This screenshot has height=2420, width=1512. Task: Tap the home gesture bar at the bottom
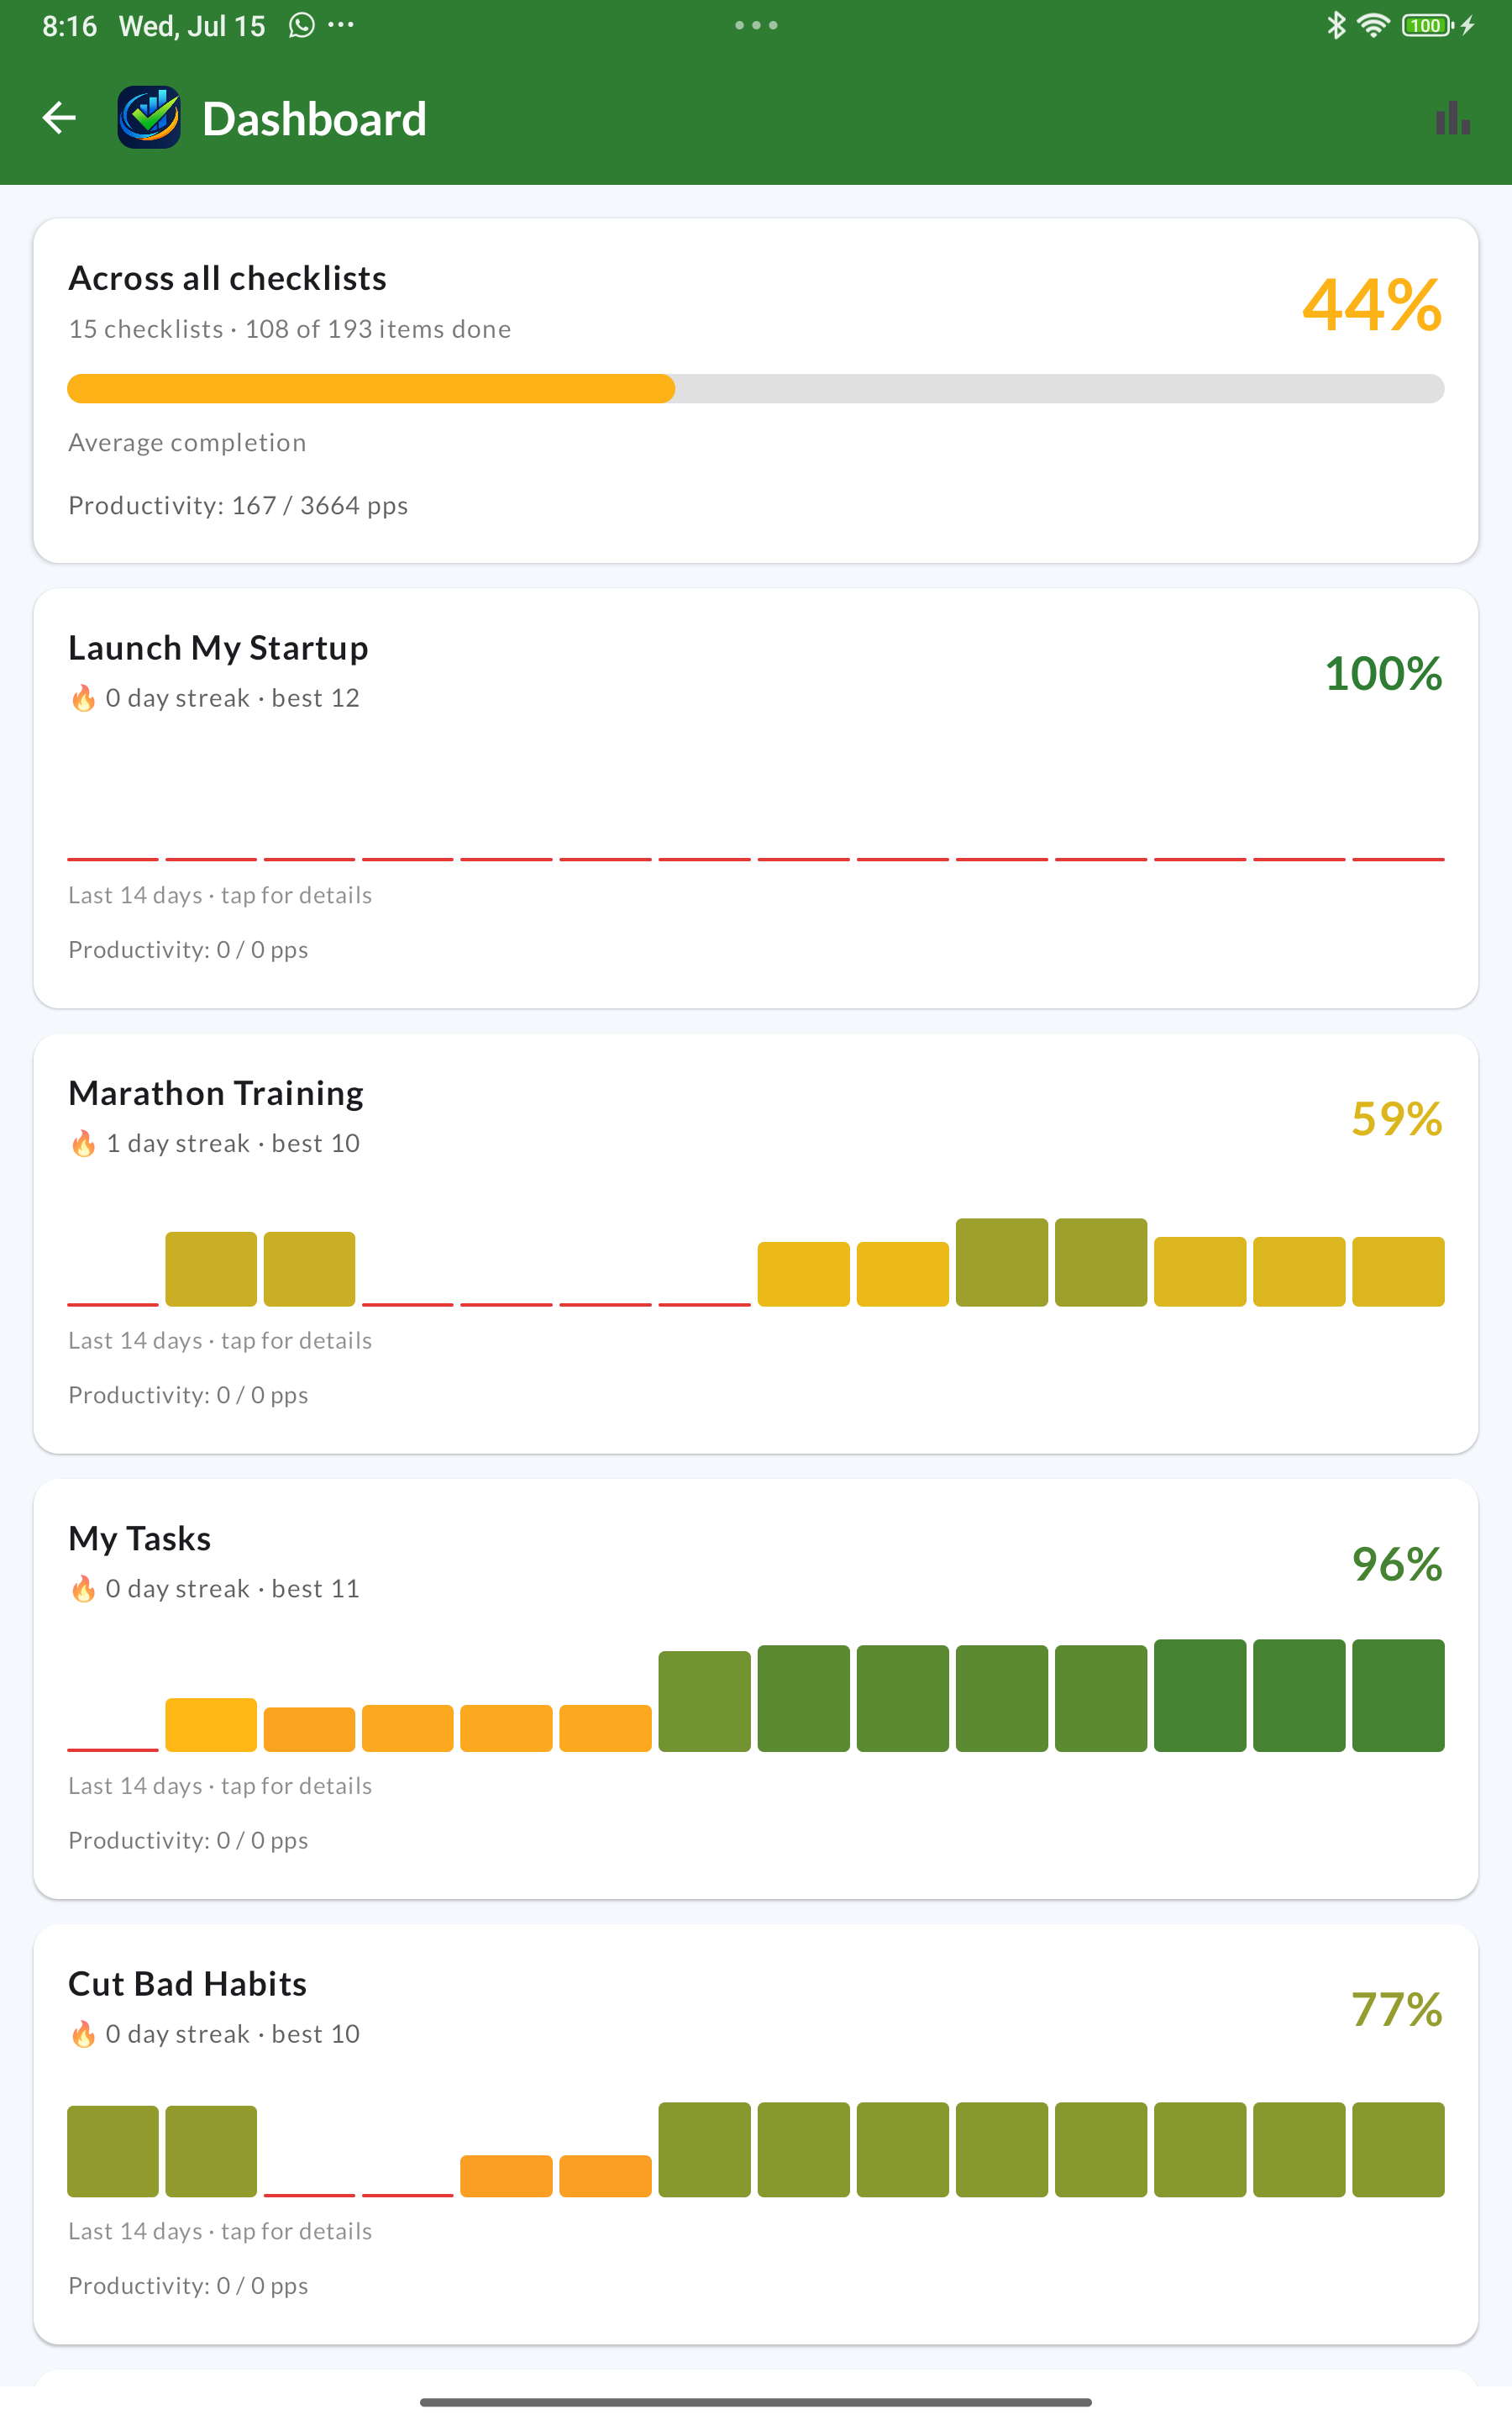[756, 2401]
